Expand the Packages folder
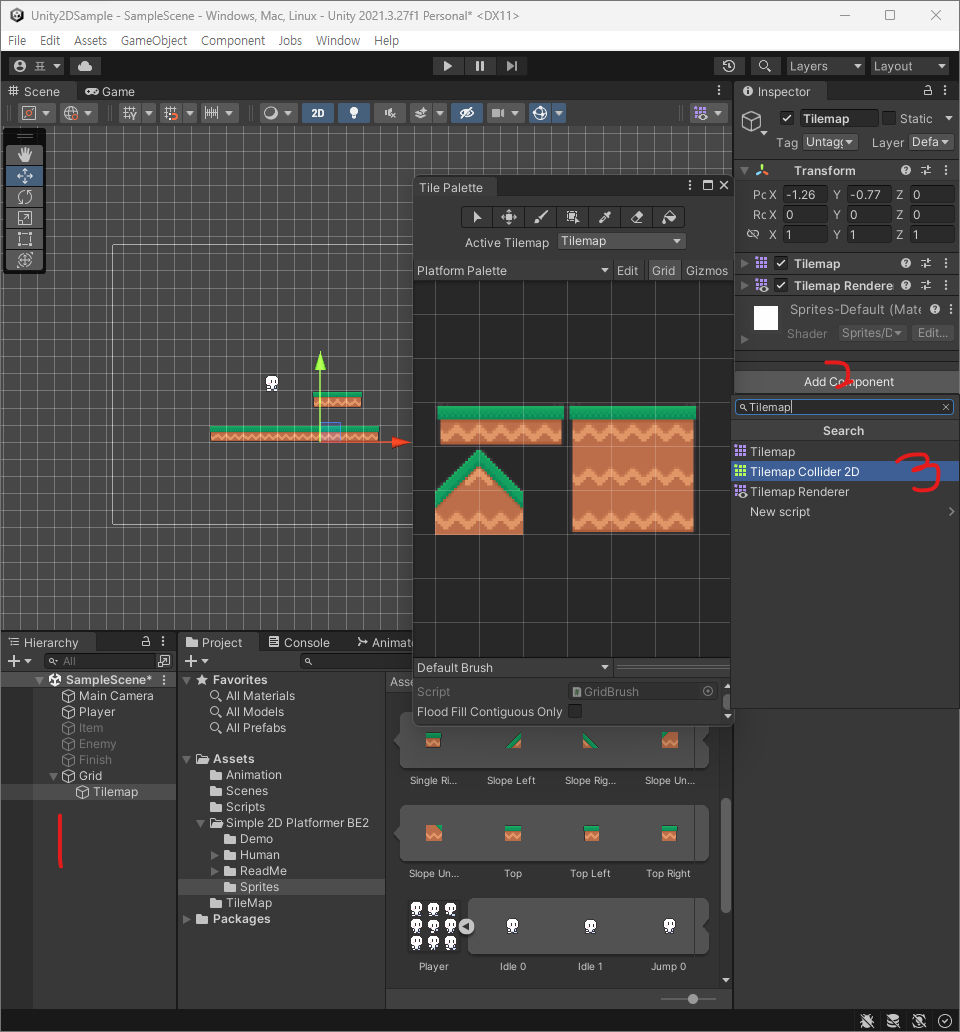This screenshot has width=960, height=1032. [x=187, y=919]
